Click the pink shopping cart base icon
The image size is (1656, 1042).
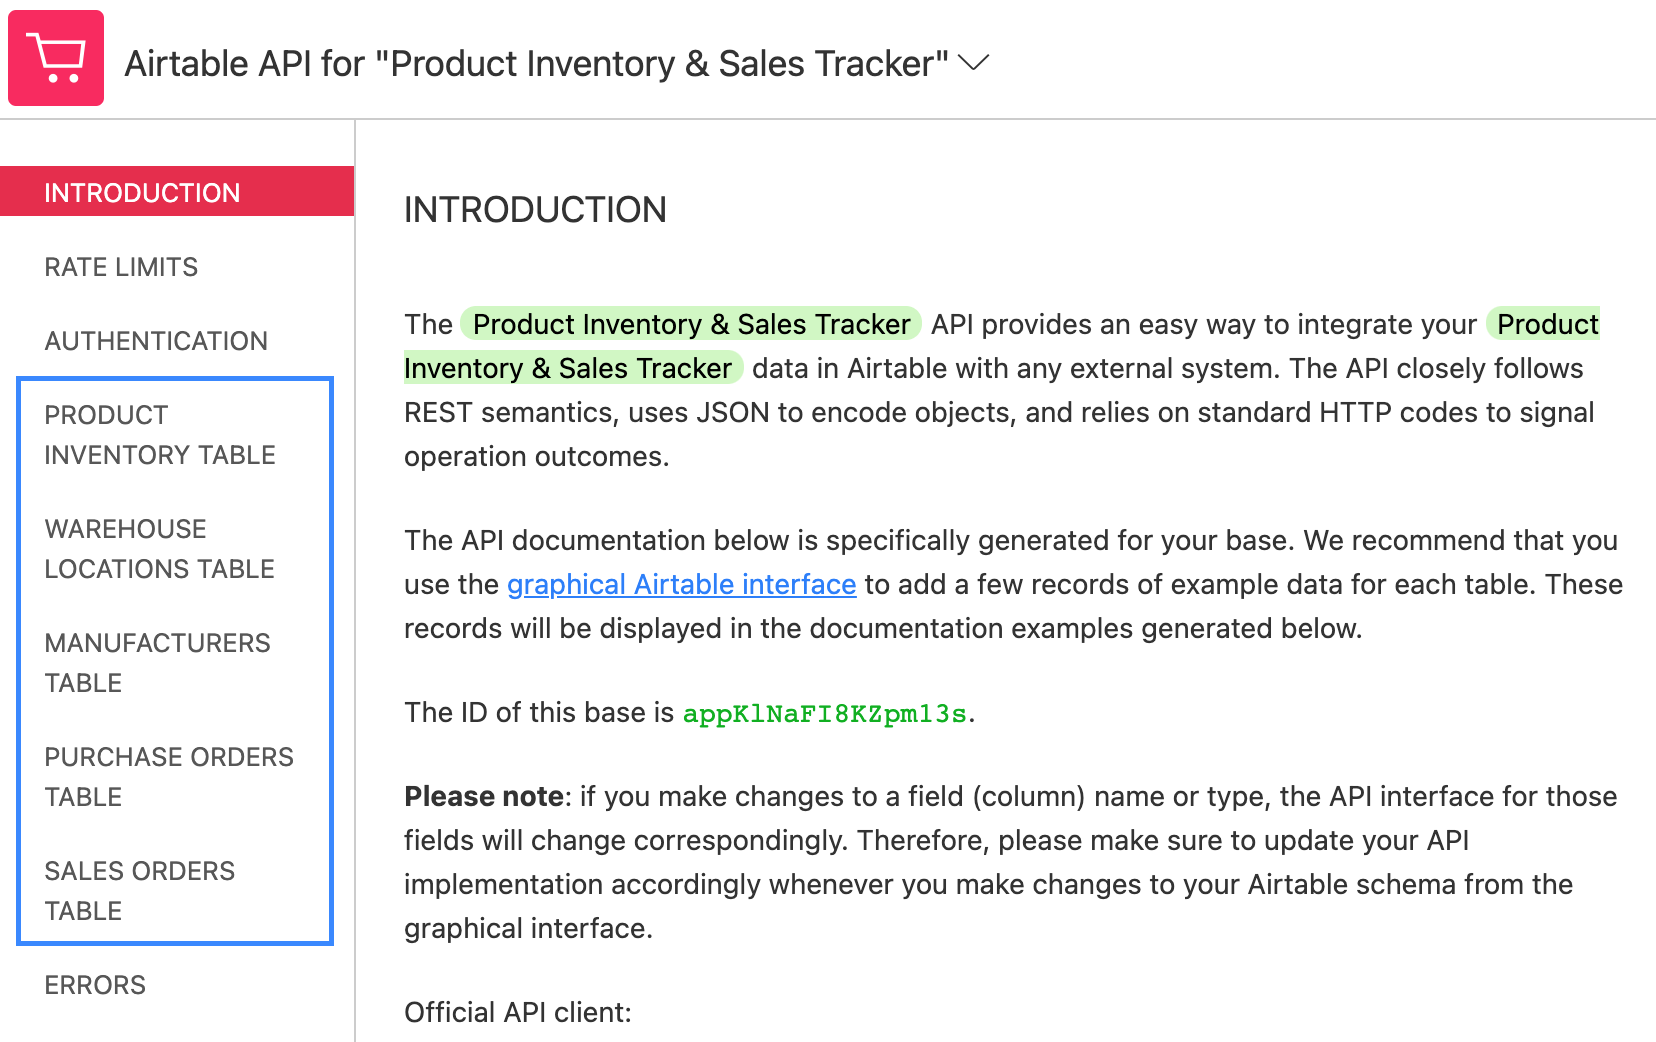[56, 58]
